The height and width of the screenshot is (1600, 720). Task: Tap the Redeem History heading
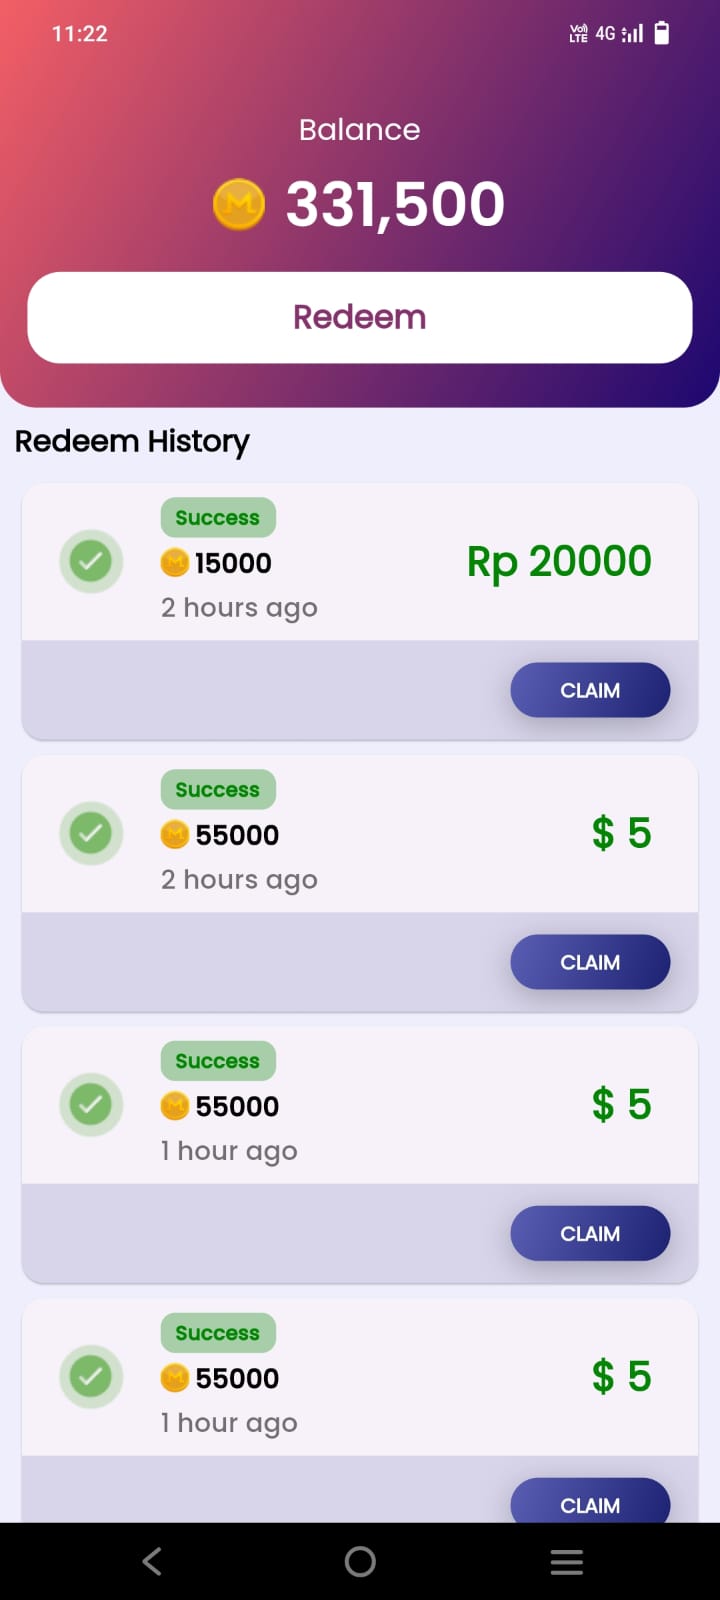pos(132,441)
